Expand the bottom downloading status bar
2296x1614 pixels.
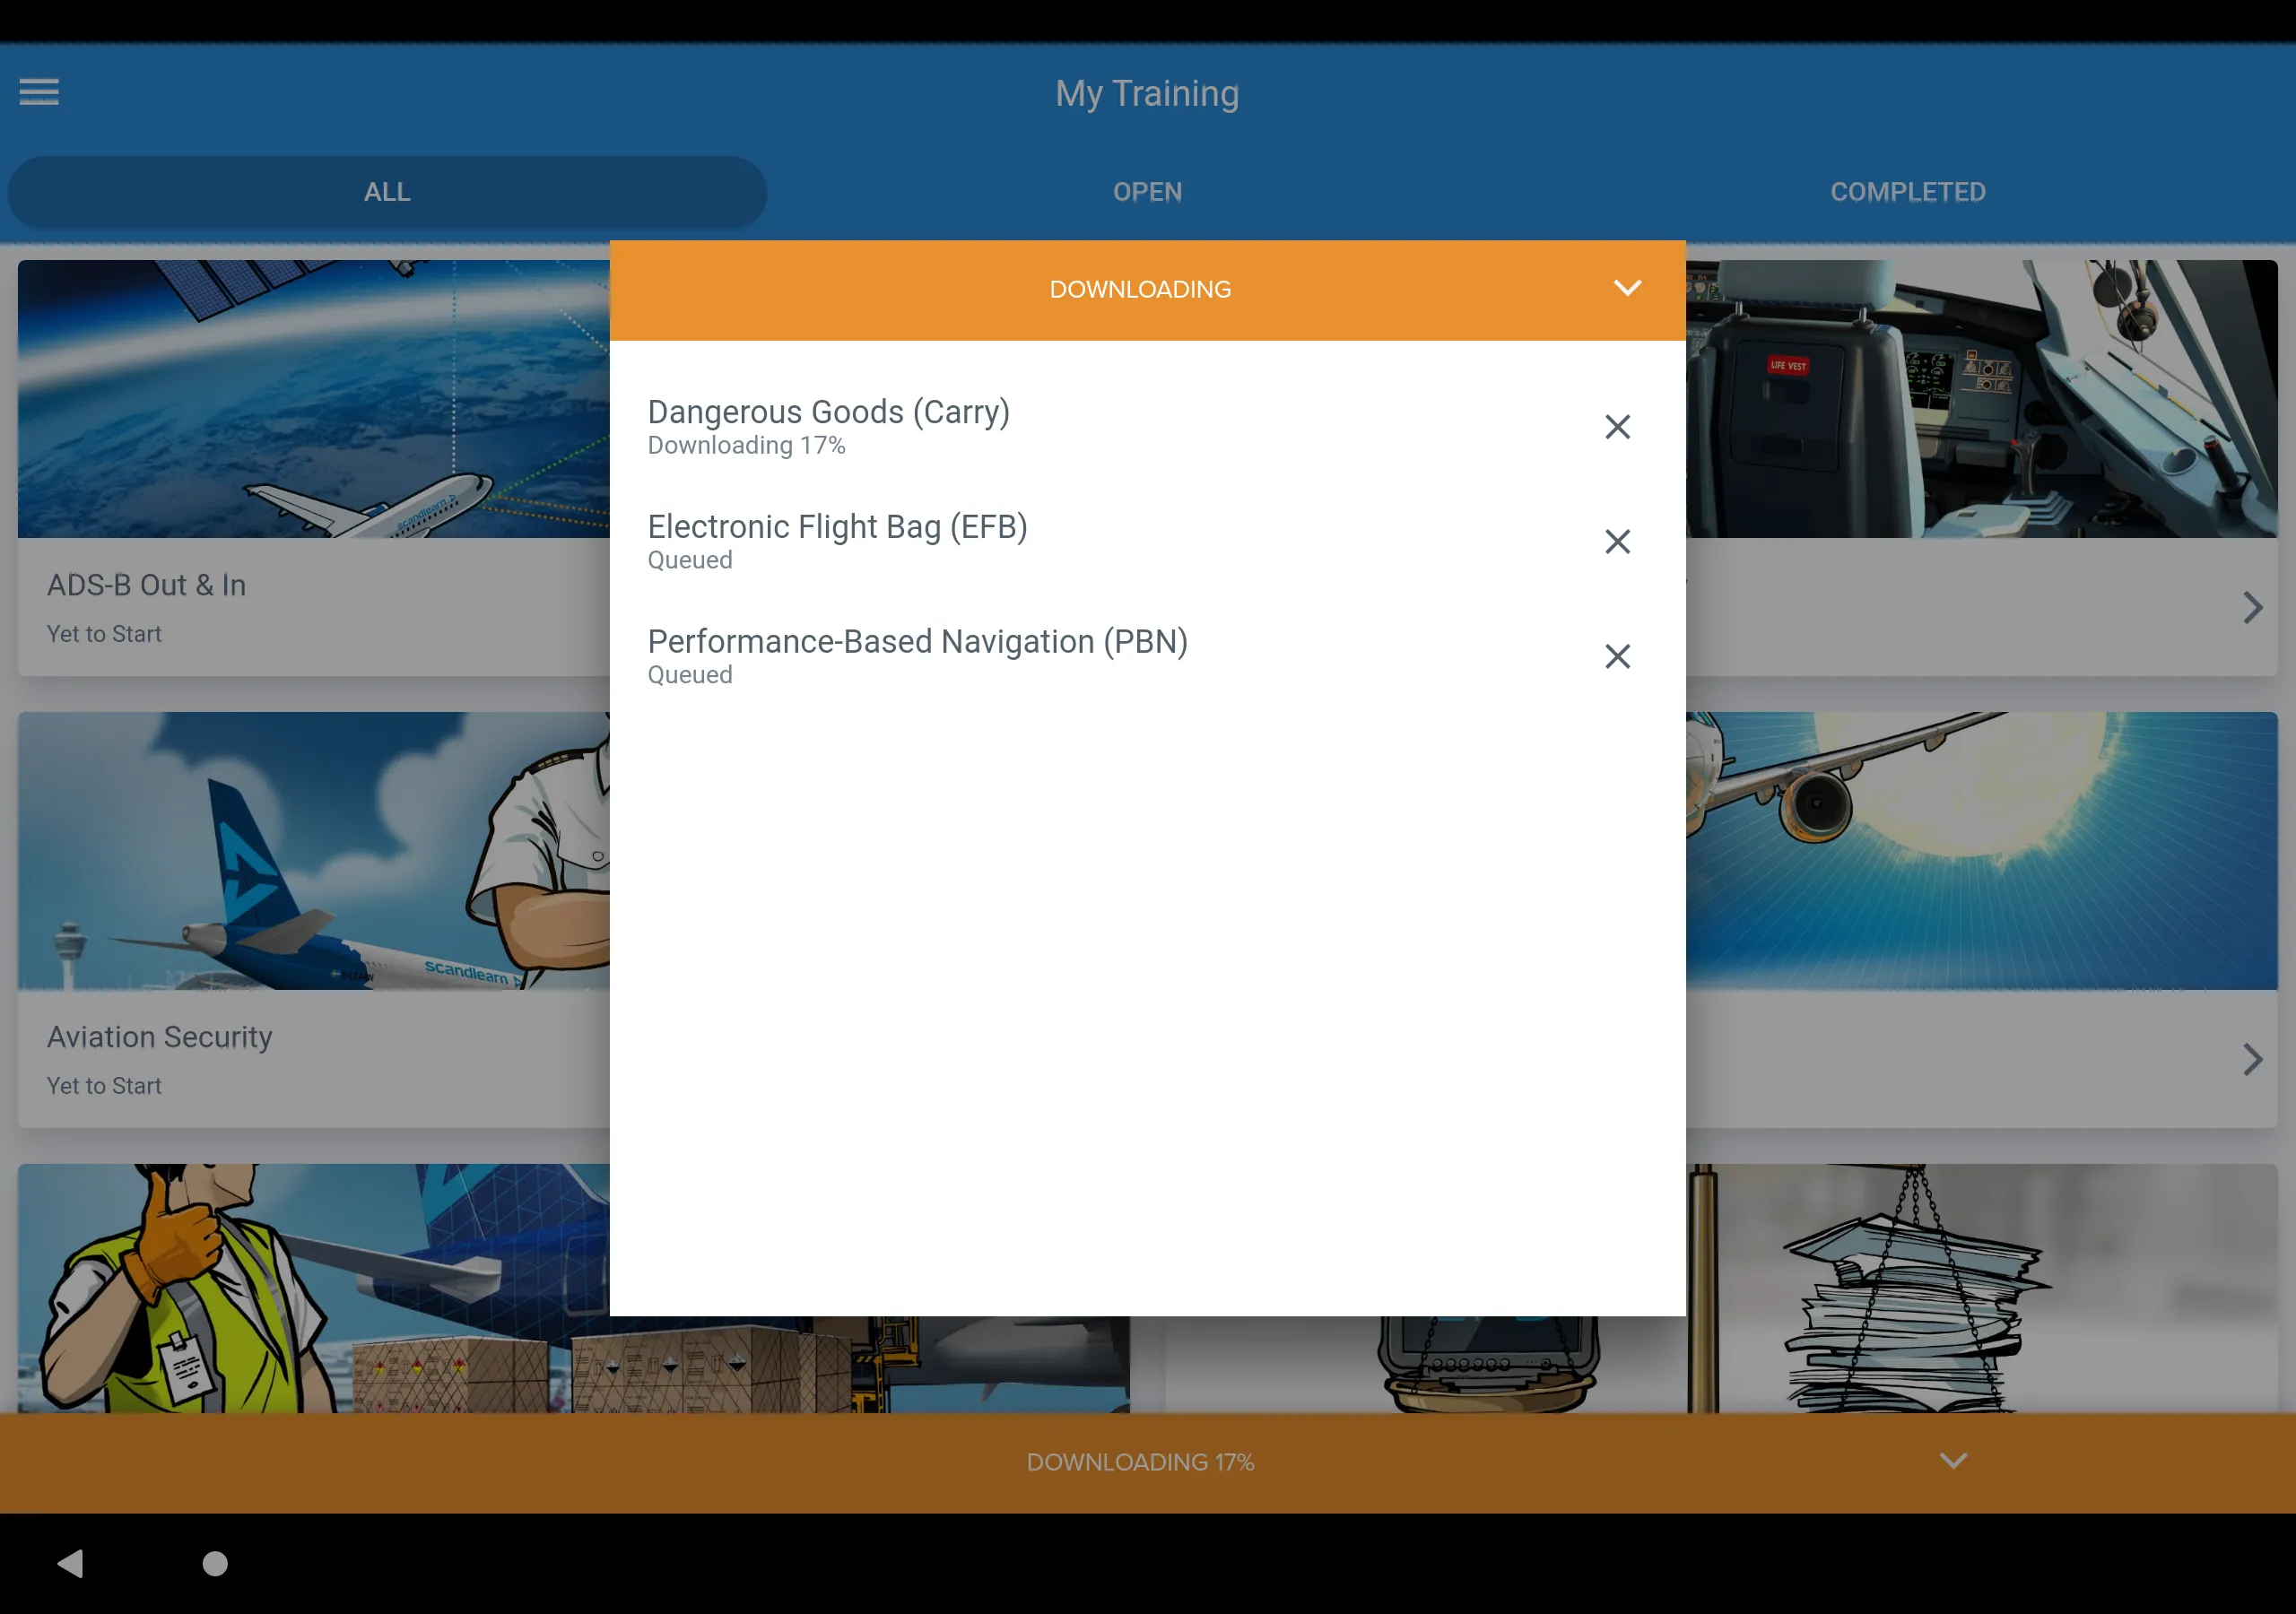tap(1953, 1461)
